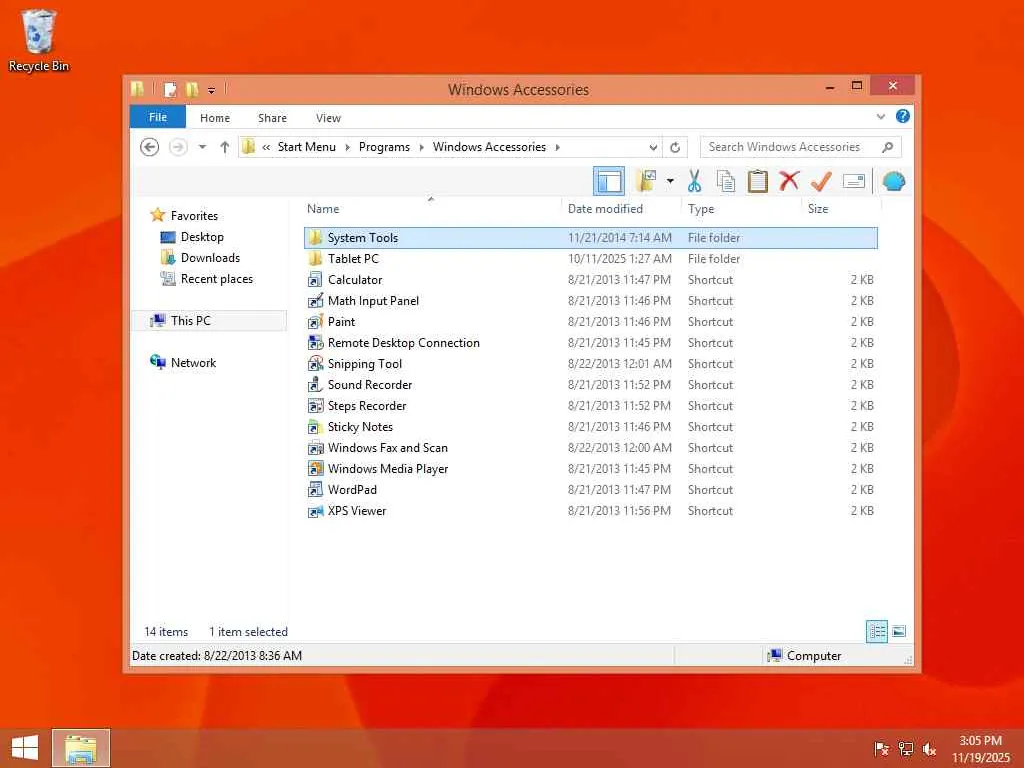The image size is (1024, 768).
Task: Toggle the navigation pane layout button
Action: (609, 181)
